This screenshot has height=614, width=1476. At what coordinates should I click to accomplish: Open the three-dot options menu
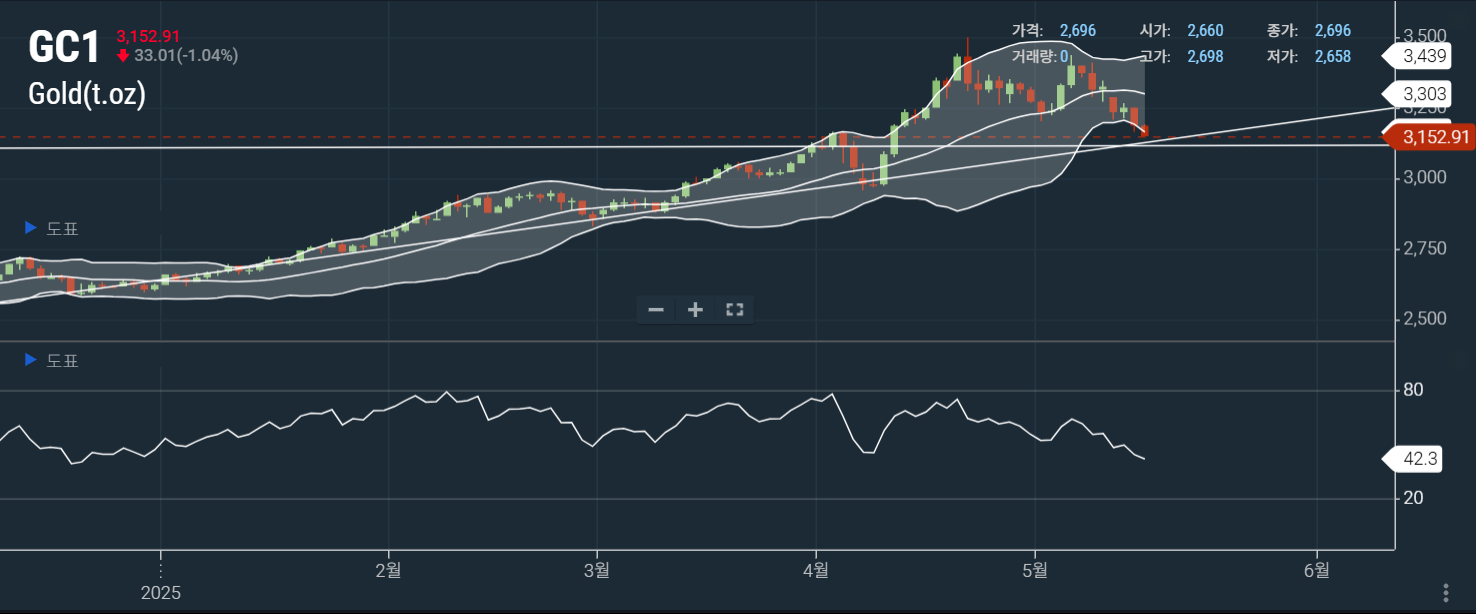(x=1445, y=591)
